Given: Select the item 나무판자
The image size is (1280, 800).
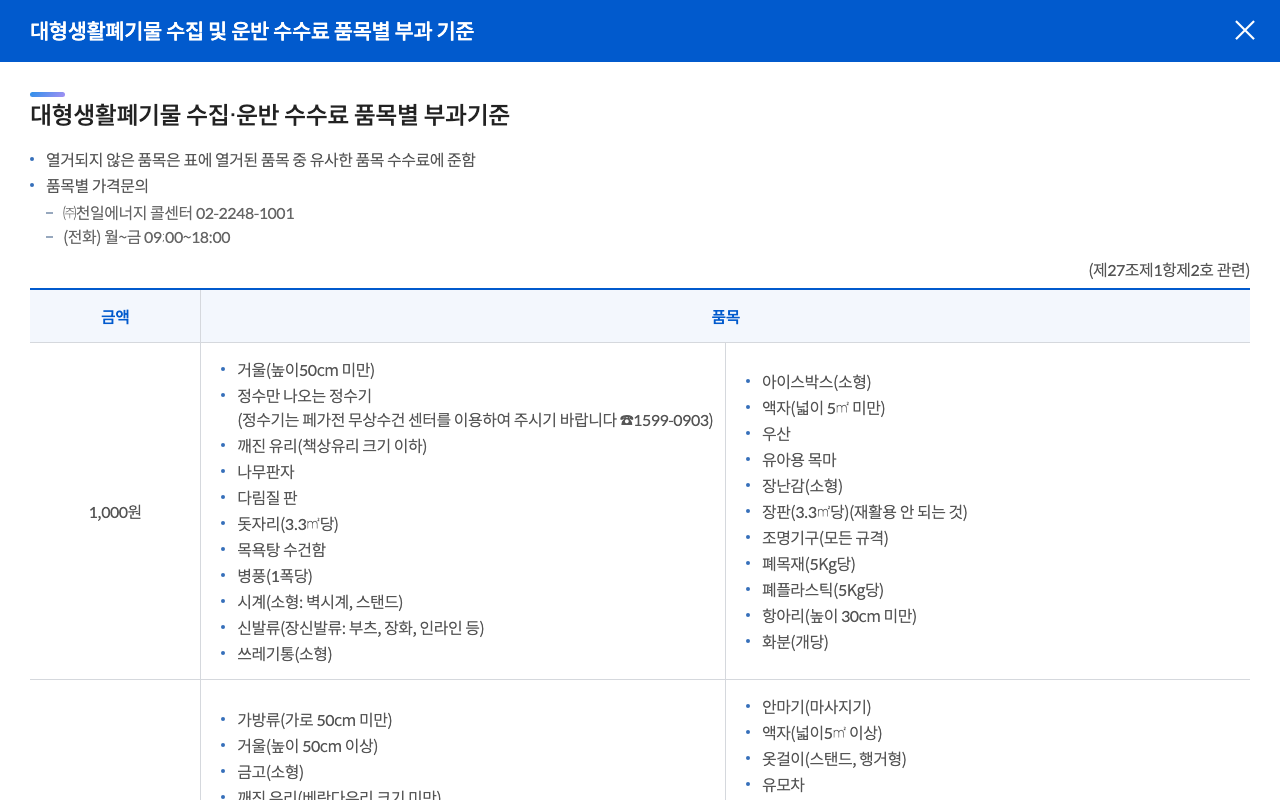Looking at the screenshot, I should click(266, 472).
